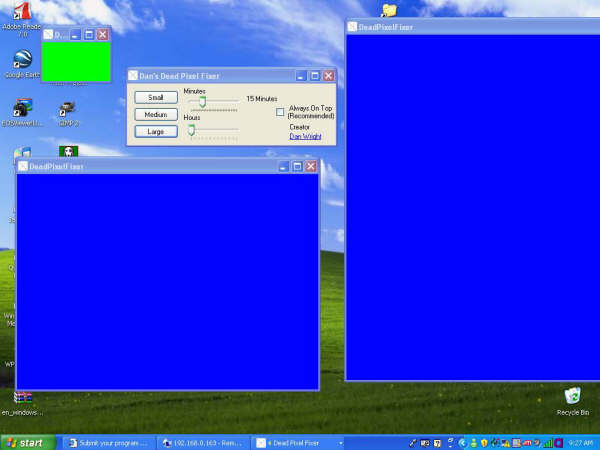Image resolution: width=600 pixels, height=450 pixels.
Task: Click middle blue DeadPixelFixer window's title icon
Action: 23,166
